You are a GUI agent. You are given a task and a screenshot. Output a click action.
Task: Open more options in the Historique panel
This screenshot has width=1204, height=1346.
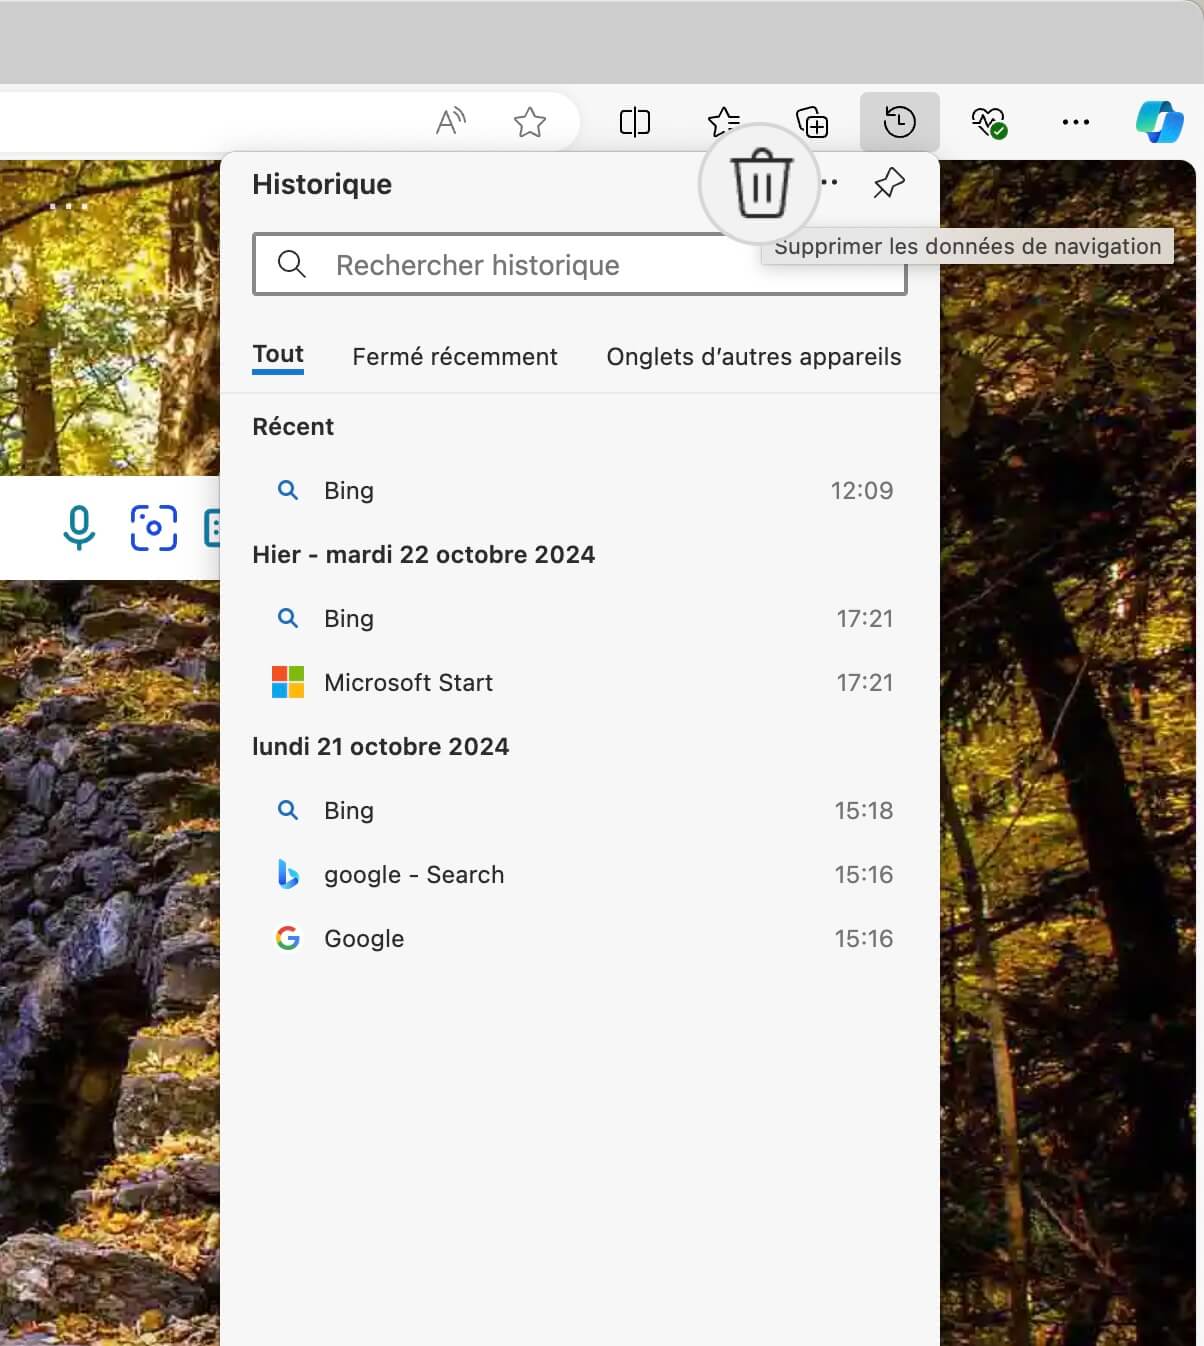pyautogui.click(x=829, y=182)
